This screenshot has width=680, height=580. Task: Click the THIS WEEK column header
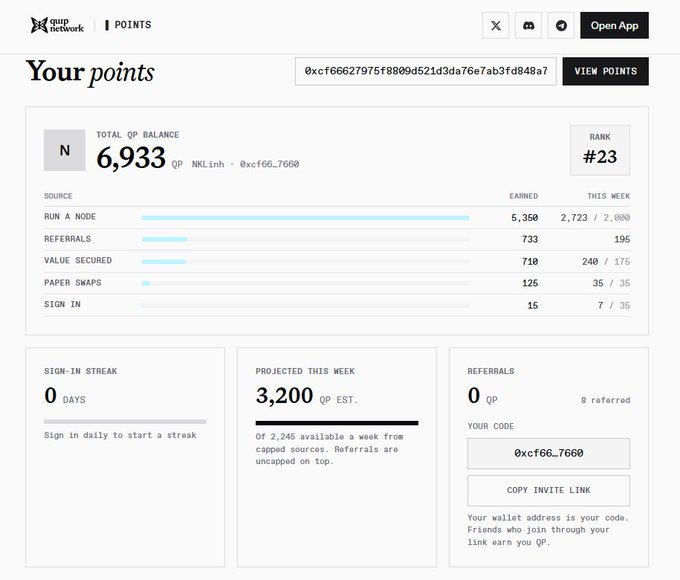tap(608, 196)
